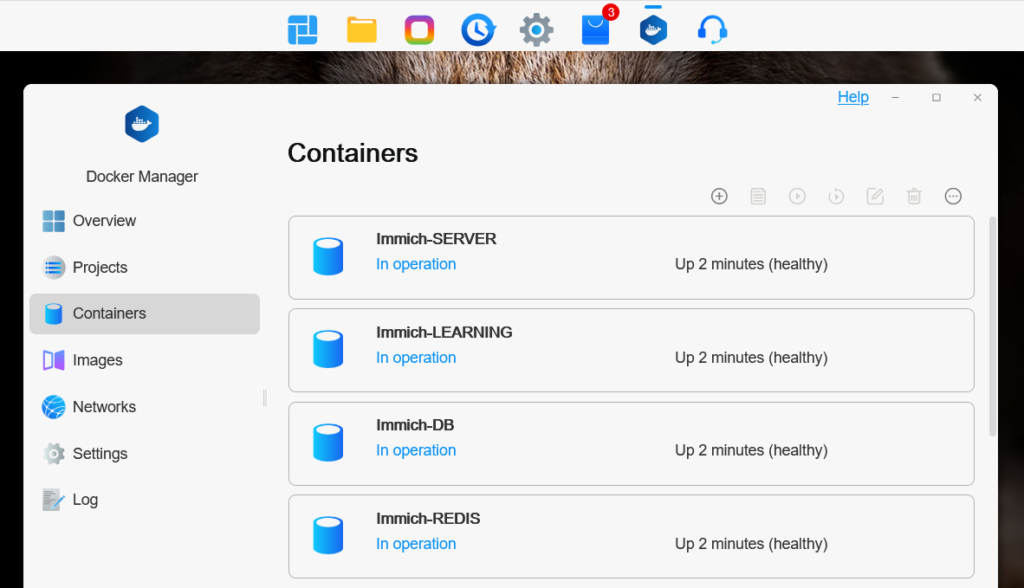Open Docker Manager Settings in the sidebar
Screen dimensions: 1024x588
tap(100, 454)
